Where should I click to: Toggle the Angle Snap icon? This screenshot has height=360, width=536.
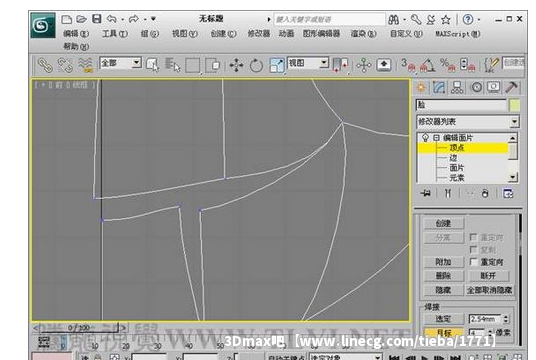(x=427, y=65)
